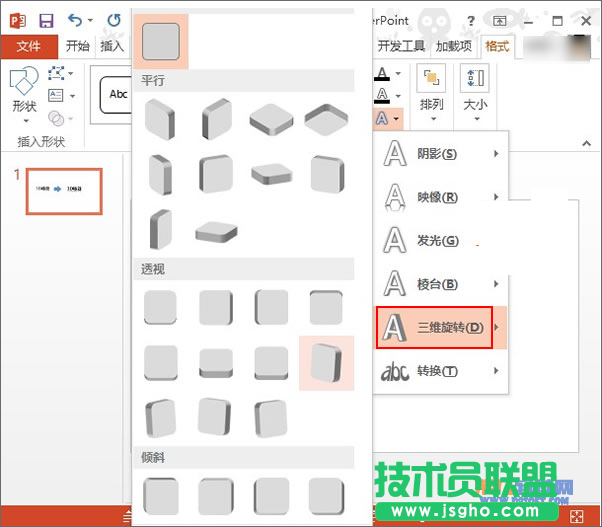Open the 阴影(S) submenu

pyautogui.click(x=441, y=154)
